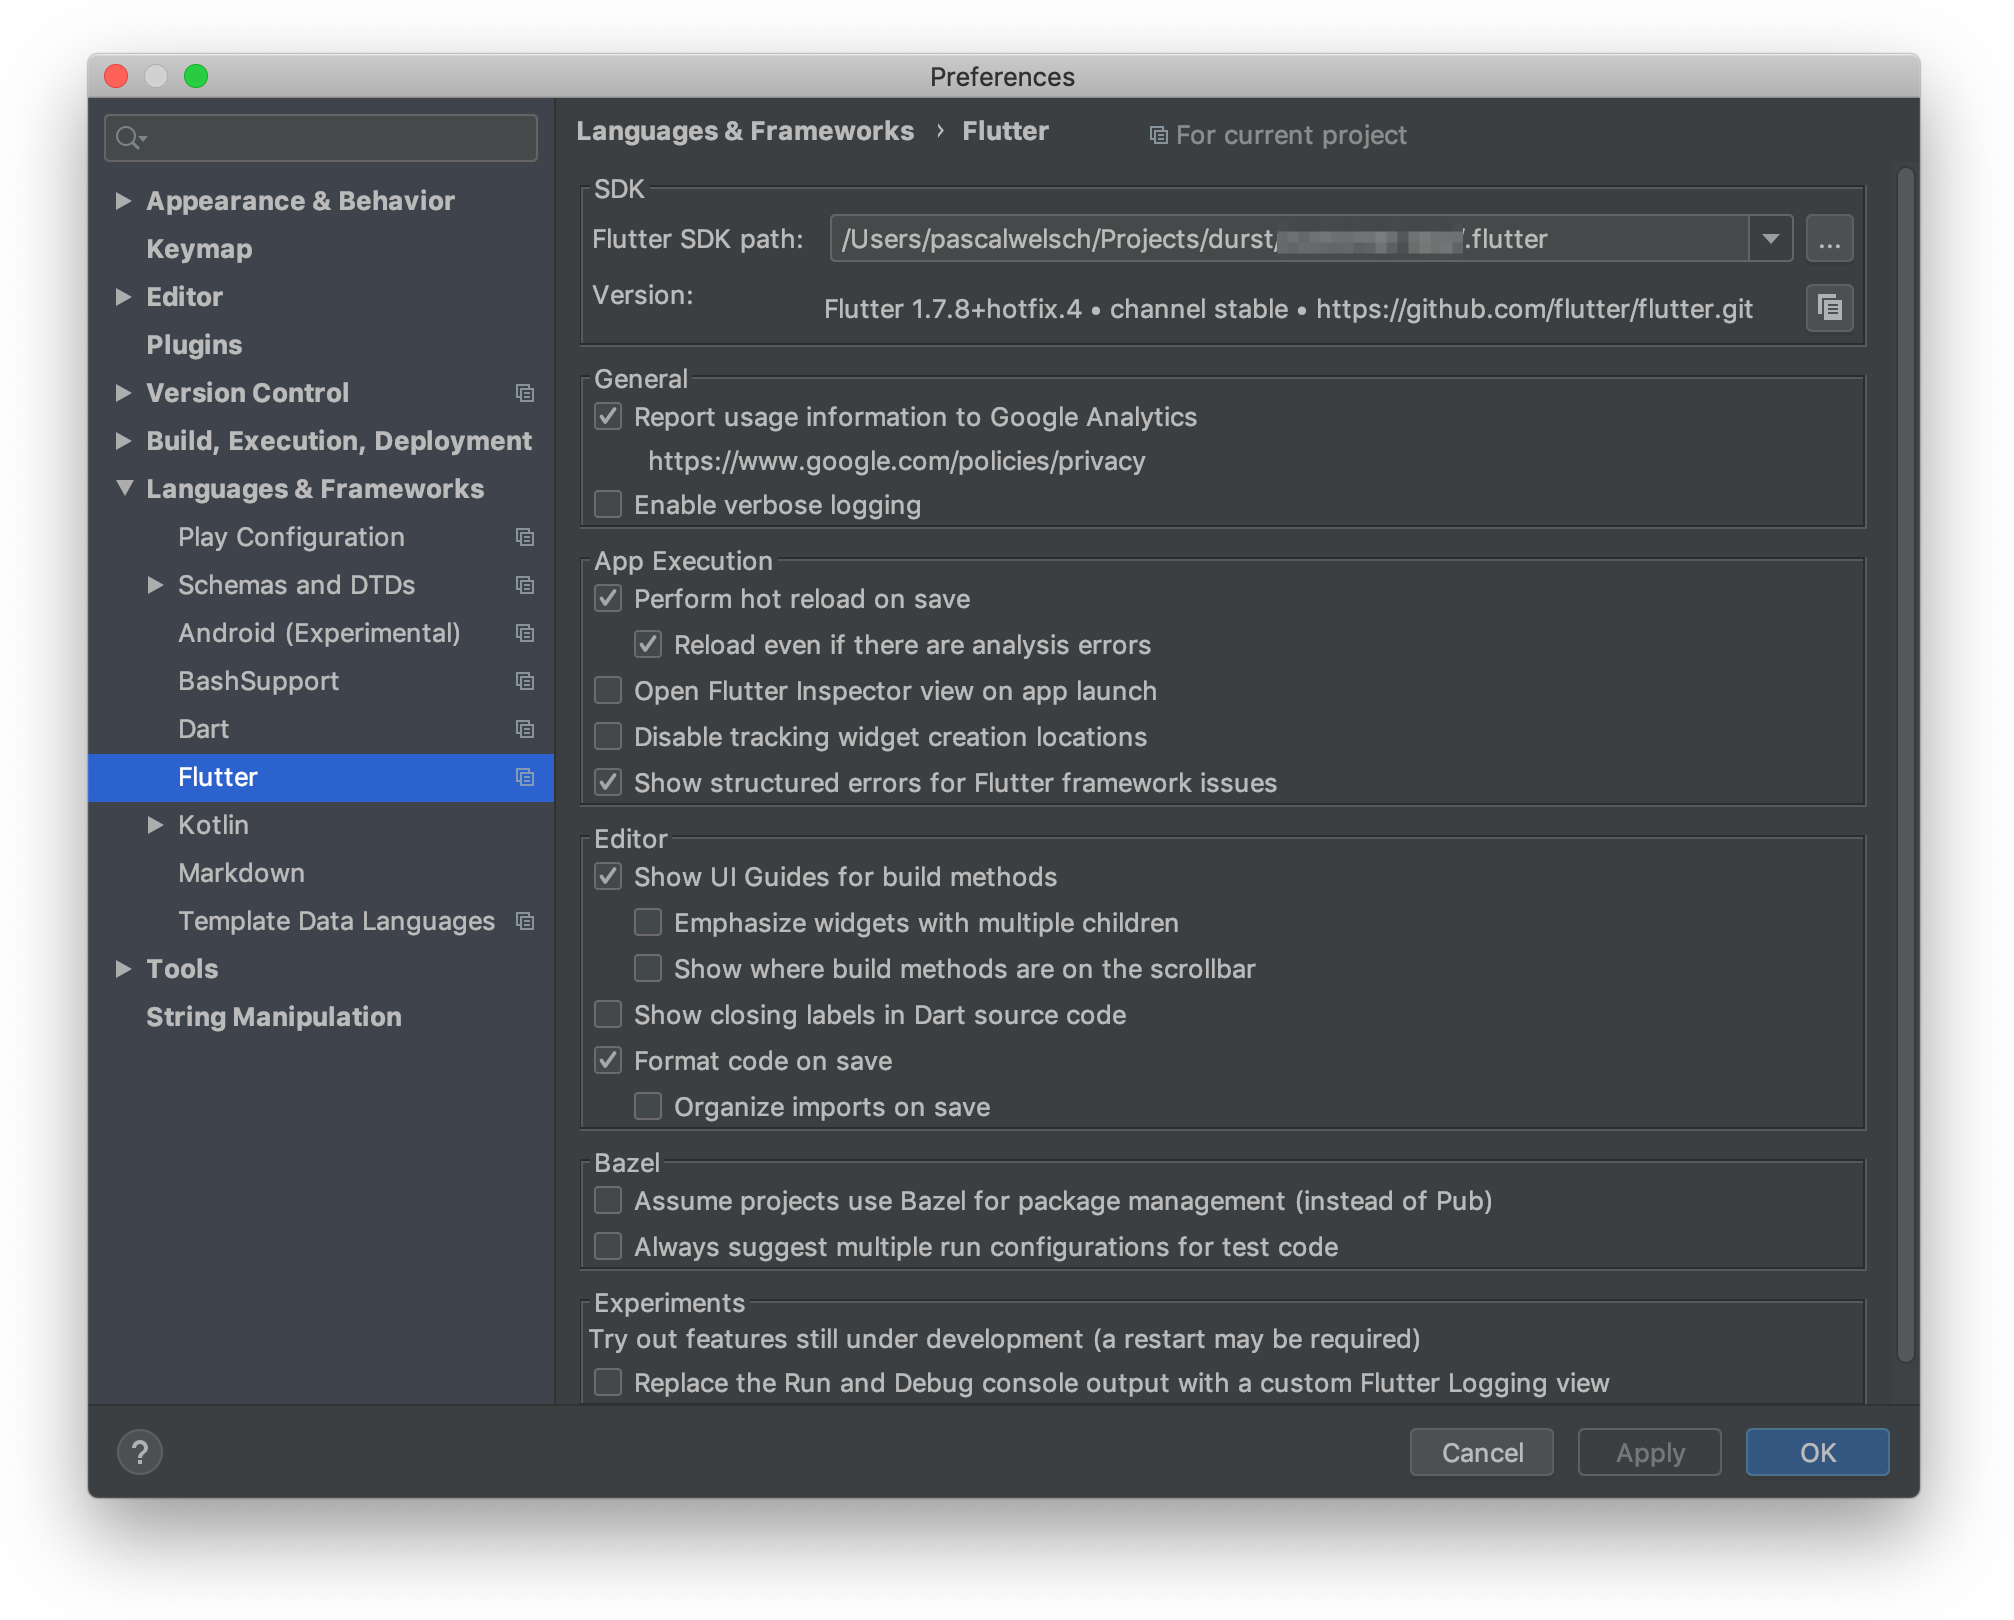Image resolution: width=2014 pixels, height=1620 pixels.
Task: Check Replace Run and Debug console with Logging view
Action: 608,1383
